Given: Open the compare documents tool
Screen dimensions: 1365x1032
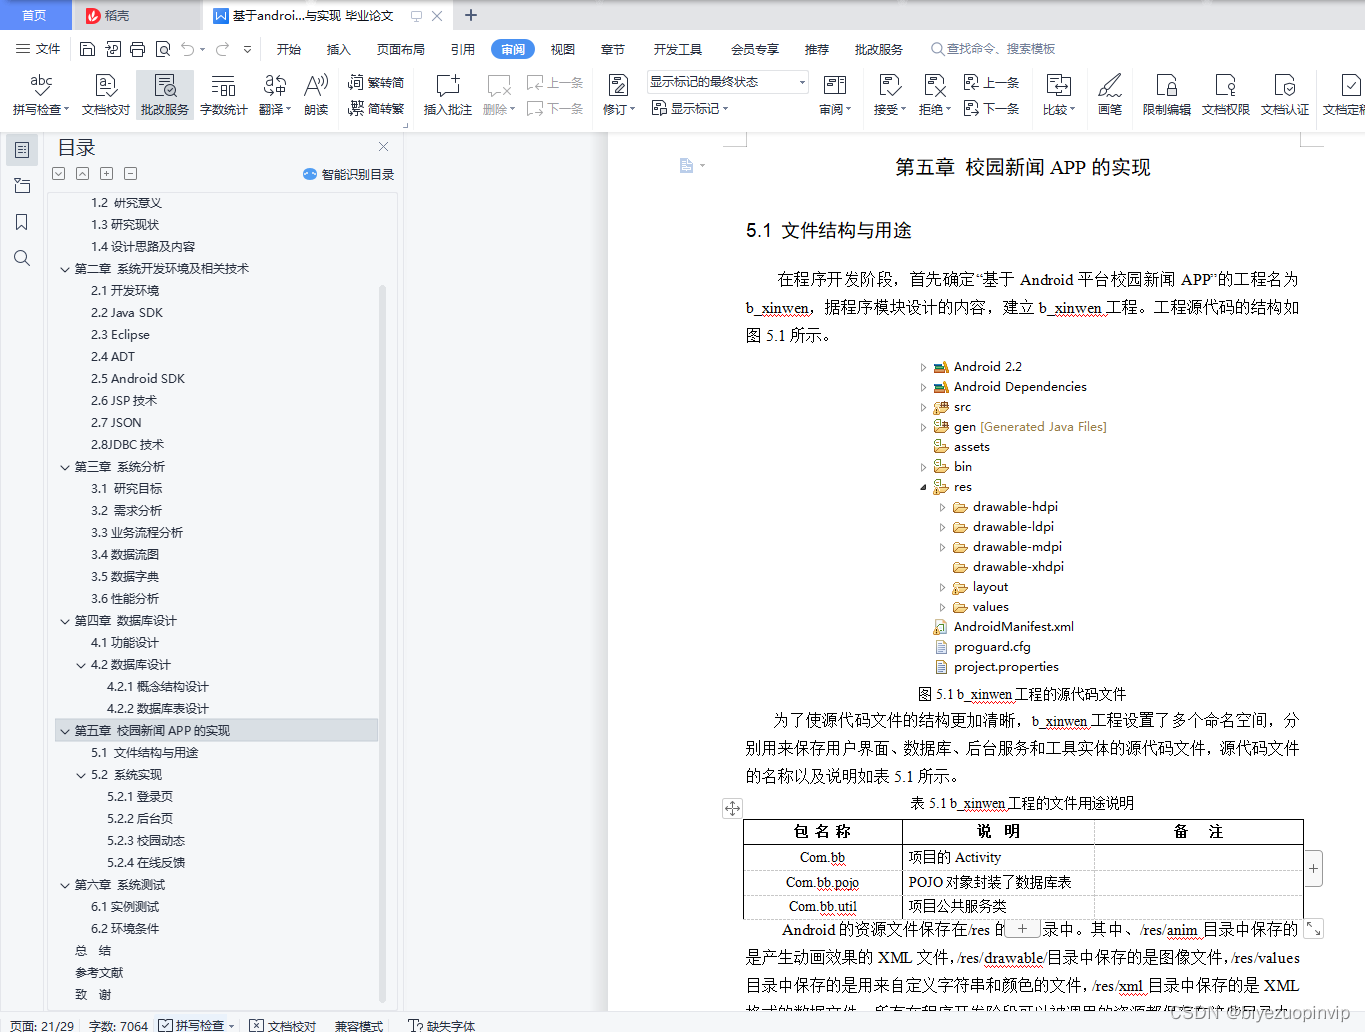Looking at the screenshot, I should coord(1059,95).
